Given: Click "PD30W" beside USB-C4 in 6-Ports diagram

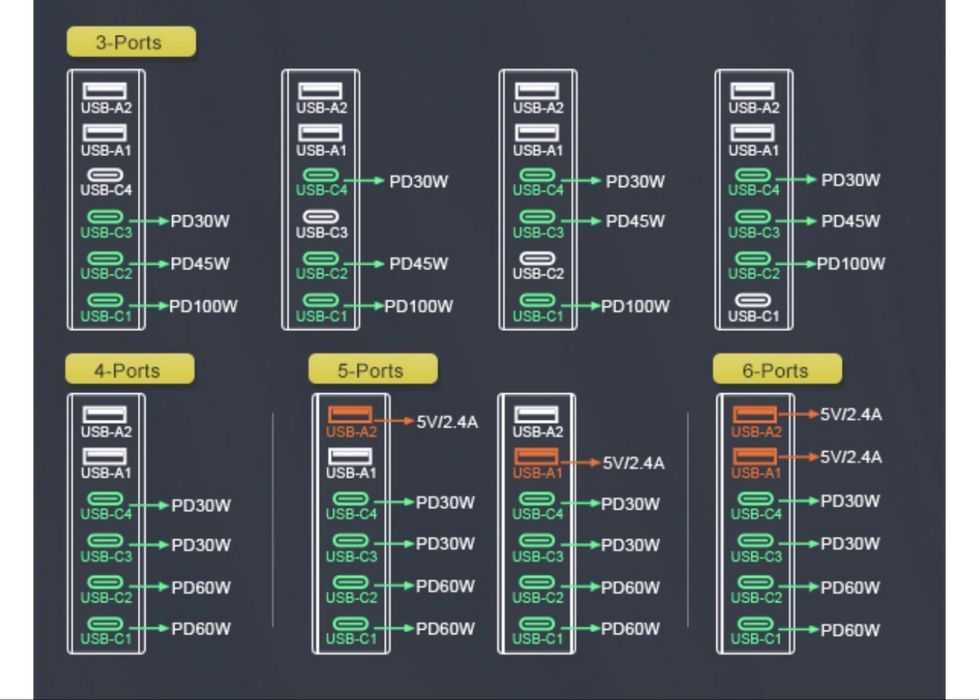Looking at the screenshot, I should [850, 501].
